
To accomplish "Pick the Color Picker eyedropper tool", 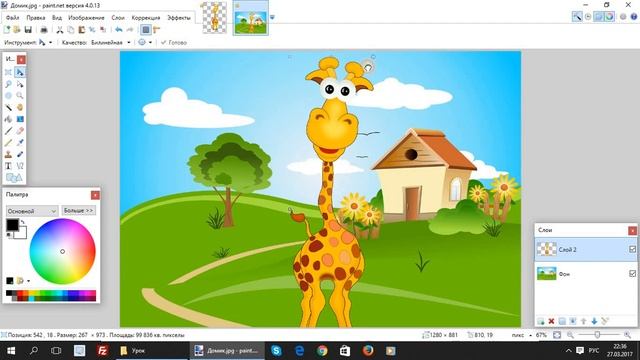I will (20, 142).
